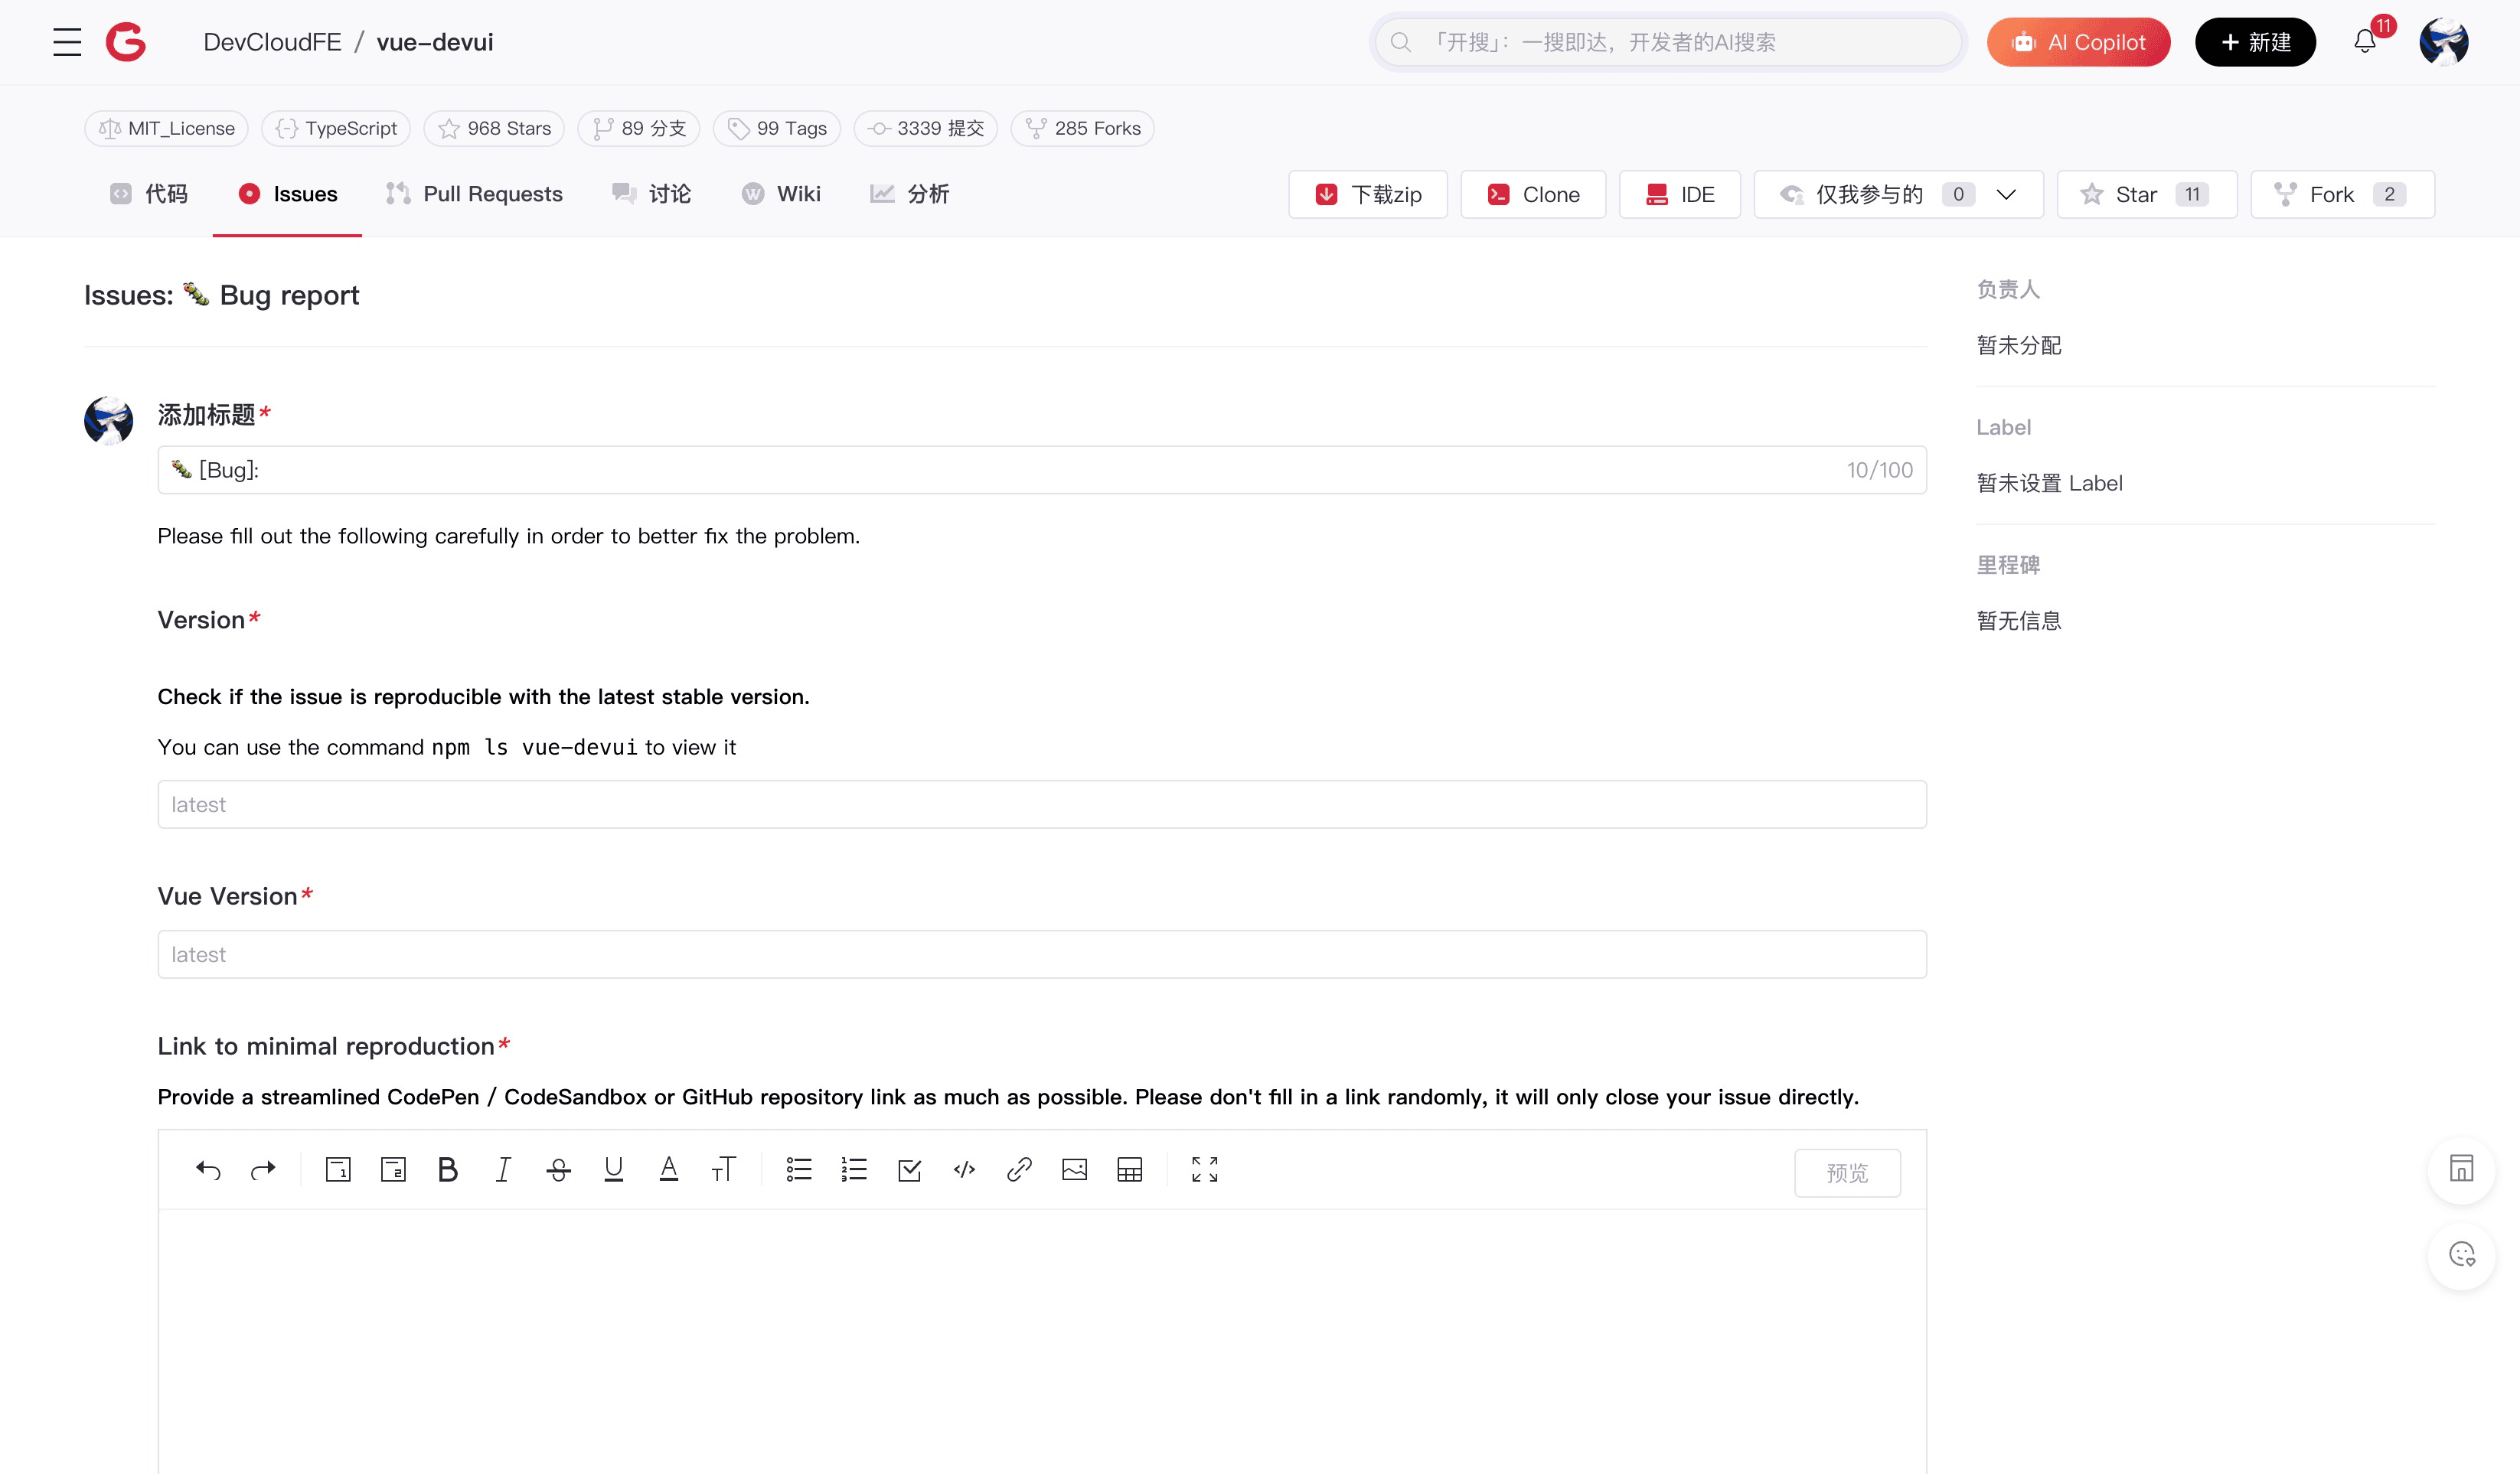Open the assignee setting showing 暂未分配
2520x1474 pixels.
tap(2018, 345)
